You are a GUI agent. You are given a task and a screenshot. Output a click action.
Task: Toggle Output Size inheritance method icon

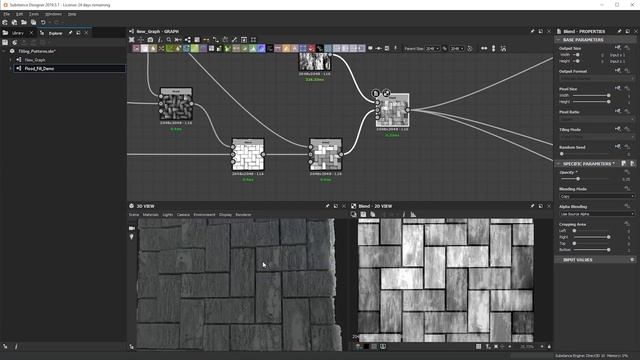pyautogui.click(x=618, y=48)
